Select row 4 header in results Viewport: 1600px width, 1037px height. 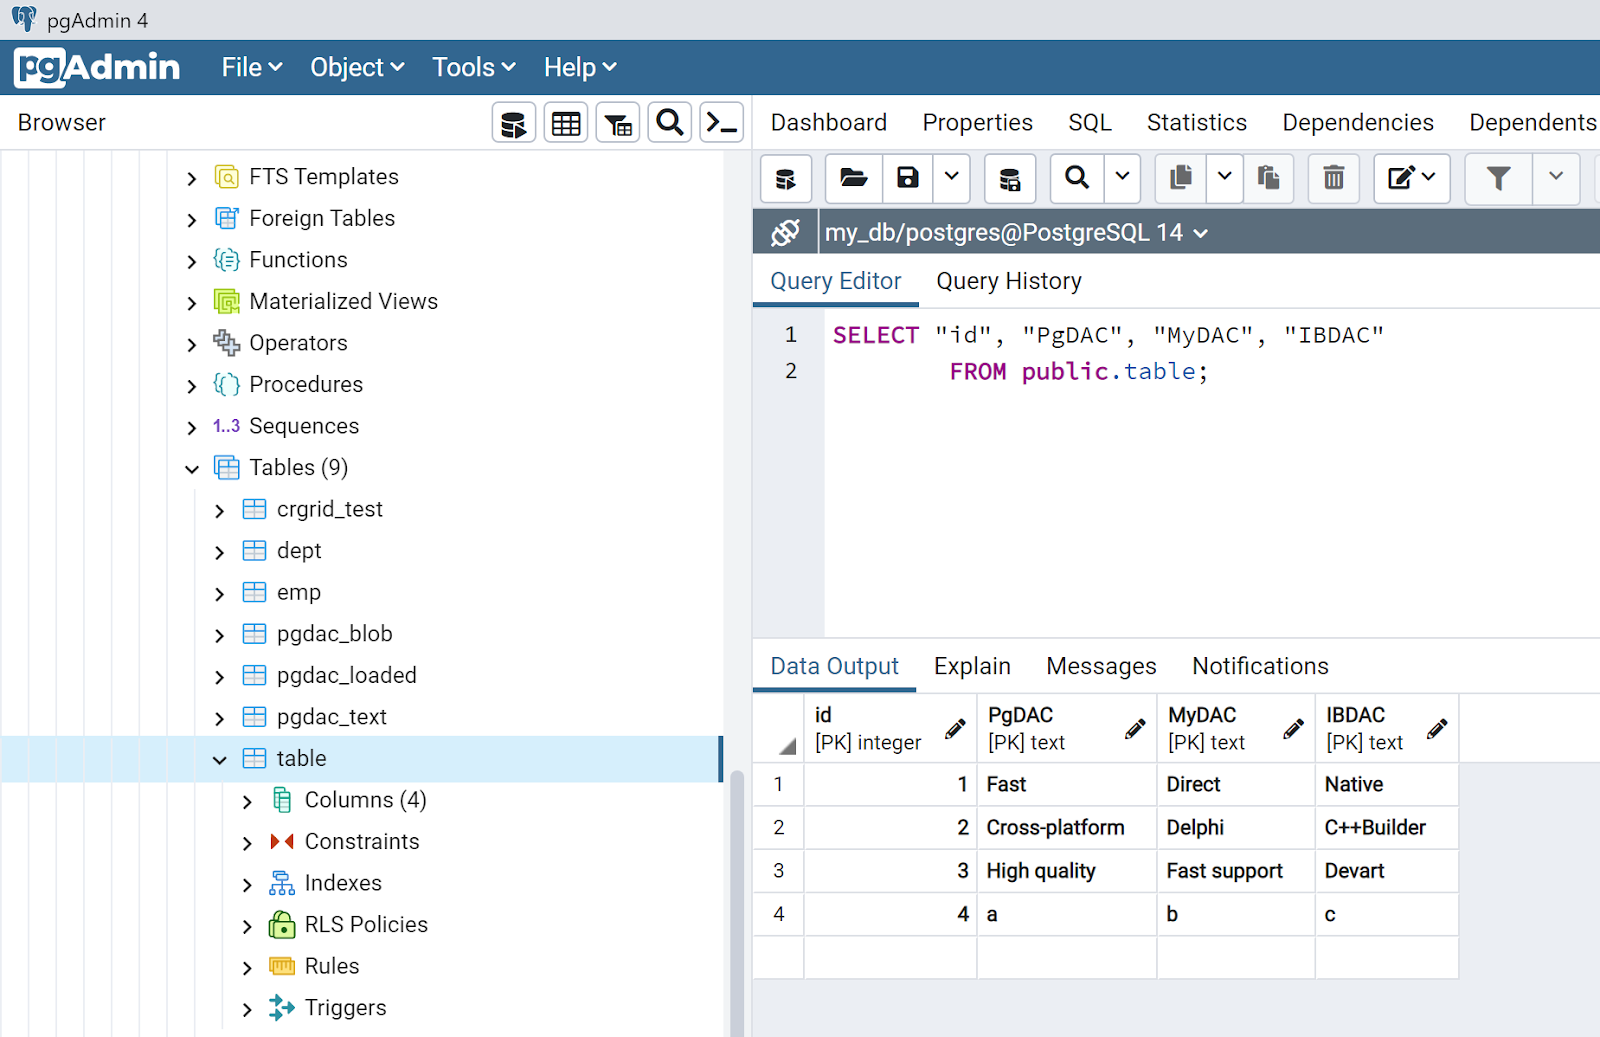coord(779,915)
